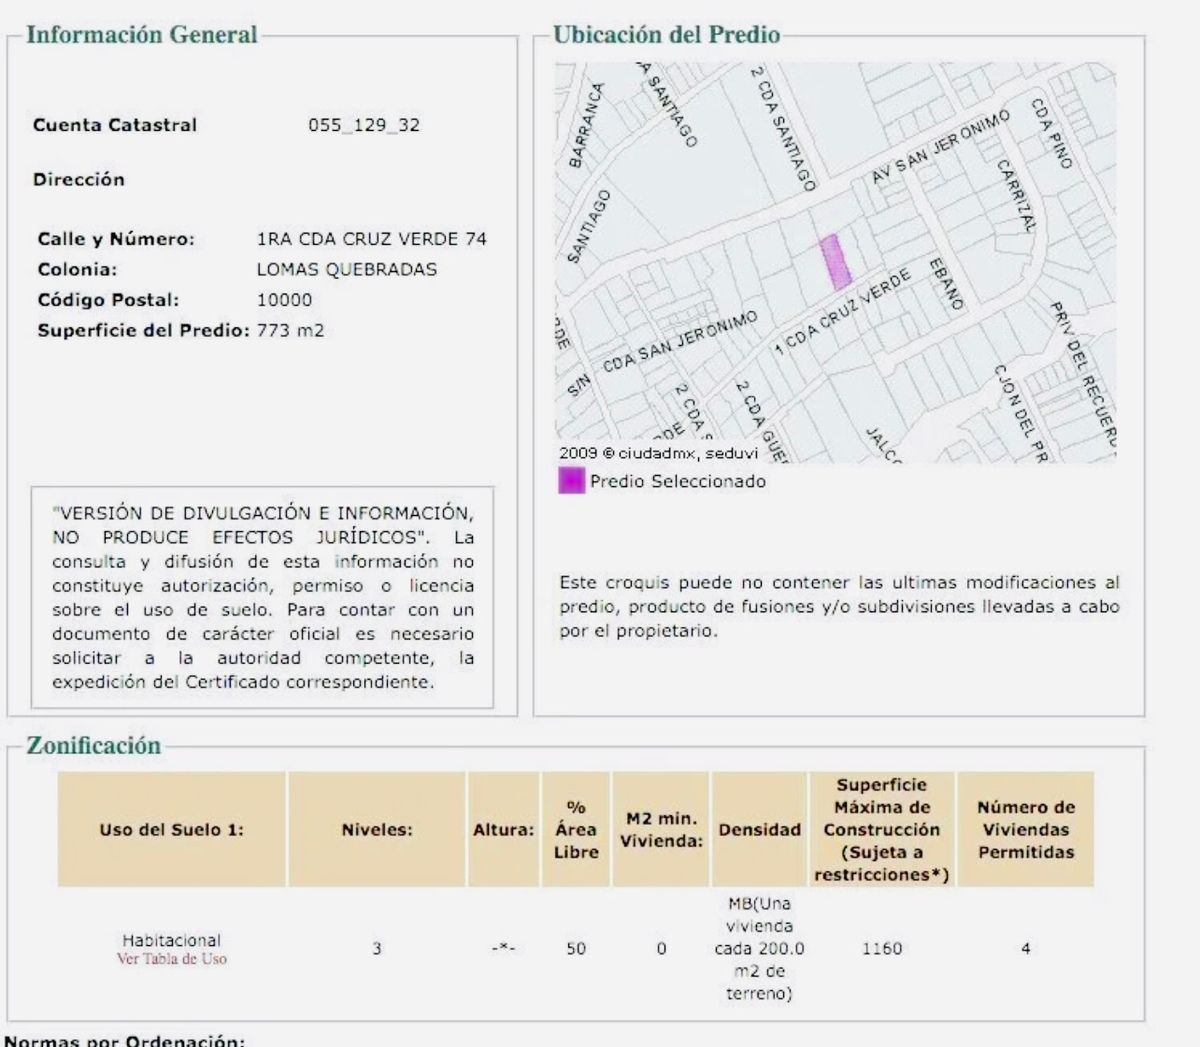
Task: Select the maximum construction value 1160
Action: (881, 948)
